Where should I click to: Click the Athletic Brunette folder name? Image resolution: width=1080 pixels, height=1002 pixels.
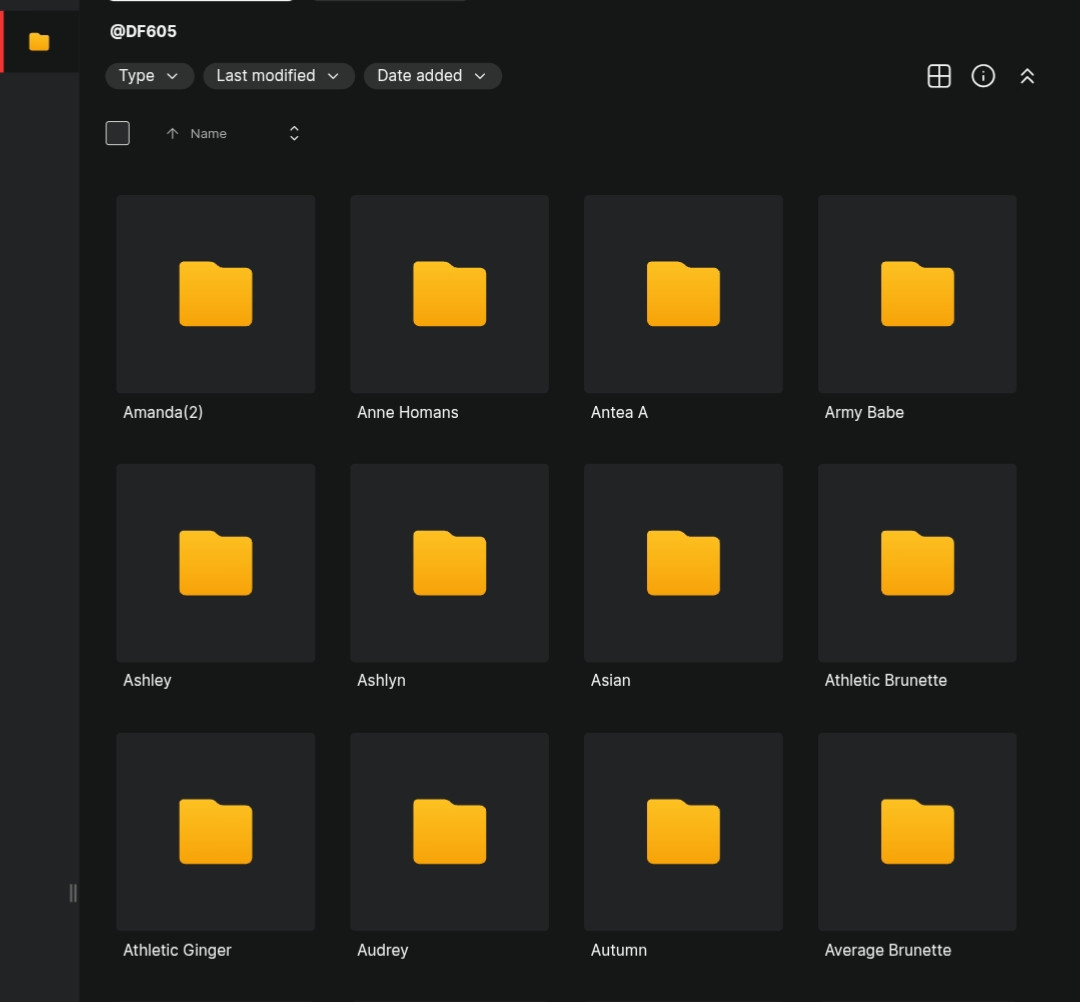pos(886,680)
